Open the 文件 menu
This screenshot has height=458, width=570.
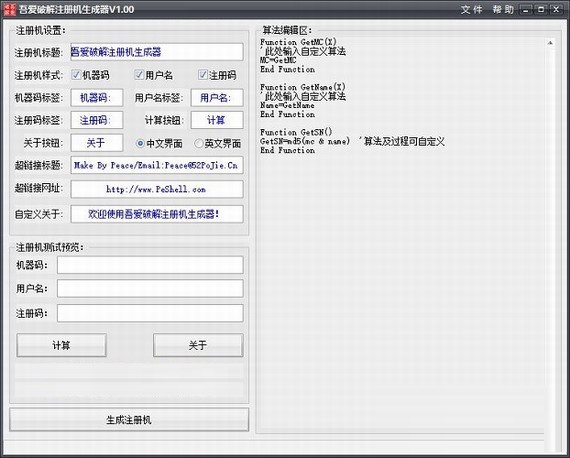coord(472,9)
